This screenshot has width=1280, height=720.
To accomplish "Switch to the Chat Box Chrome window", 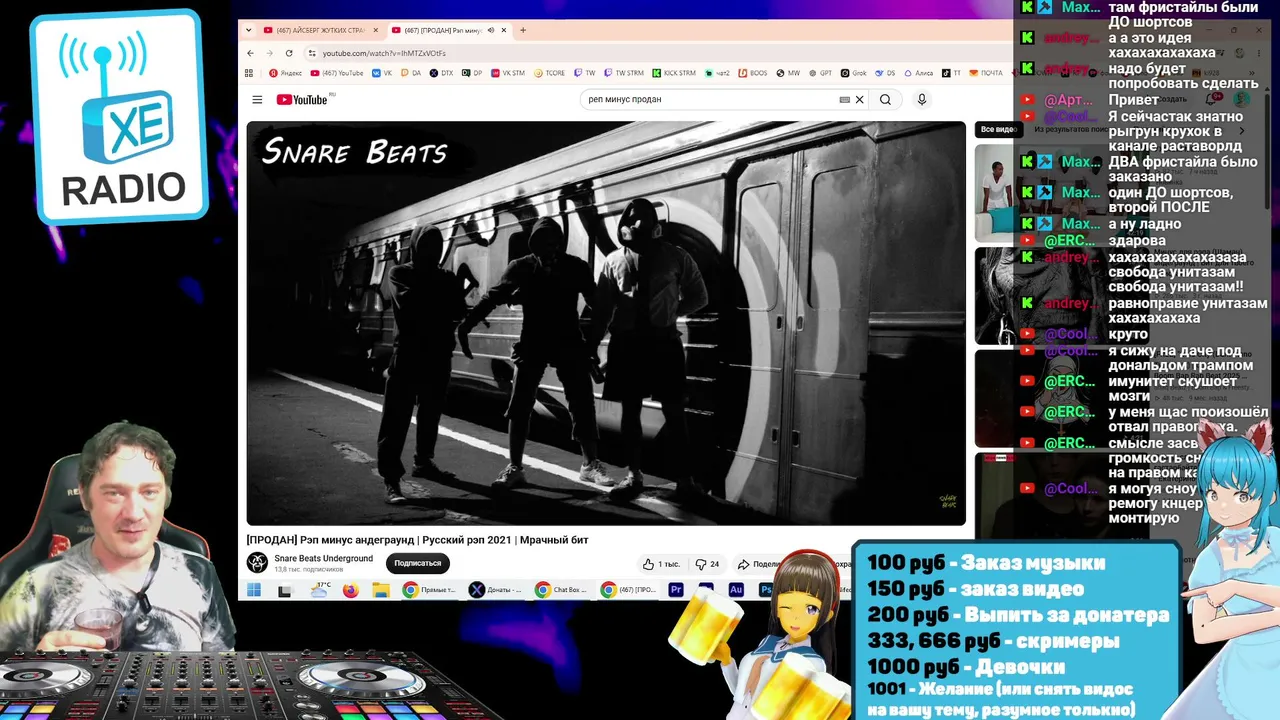I will coord(561,590).
